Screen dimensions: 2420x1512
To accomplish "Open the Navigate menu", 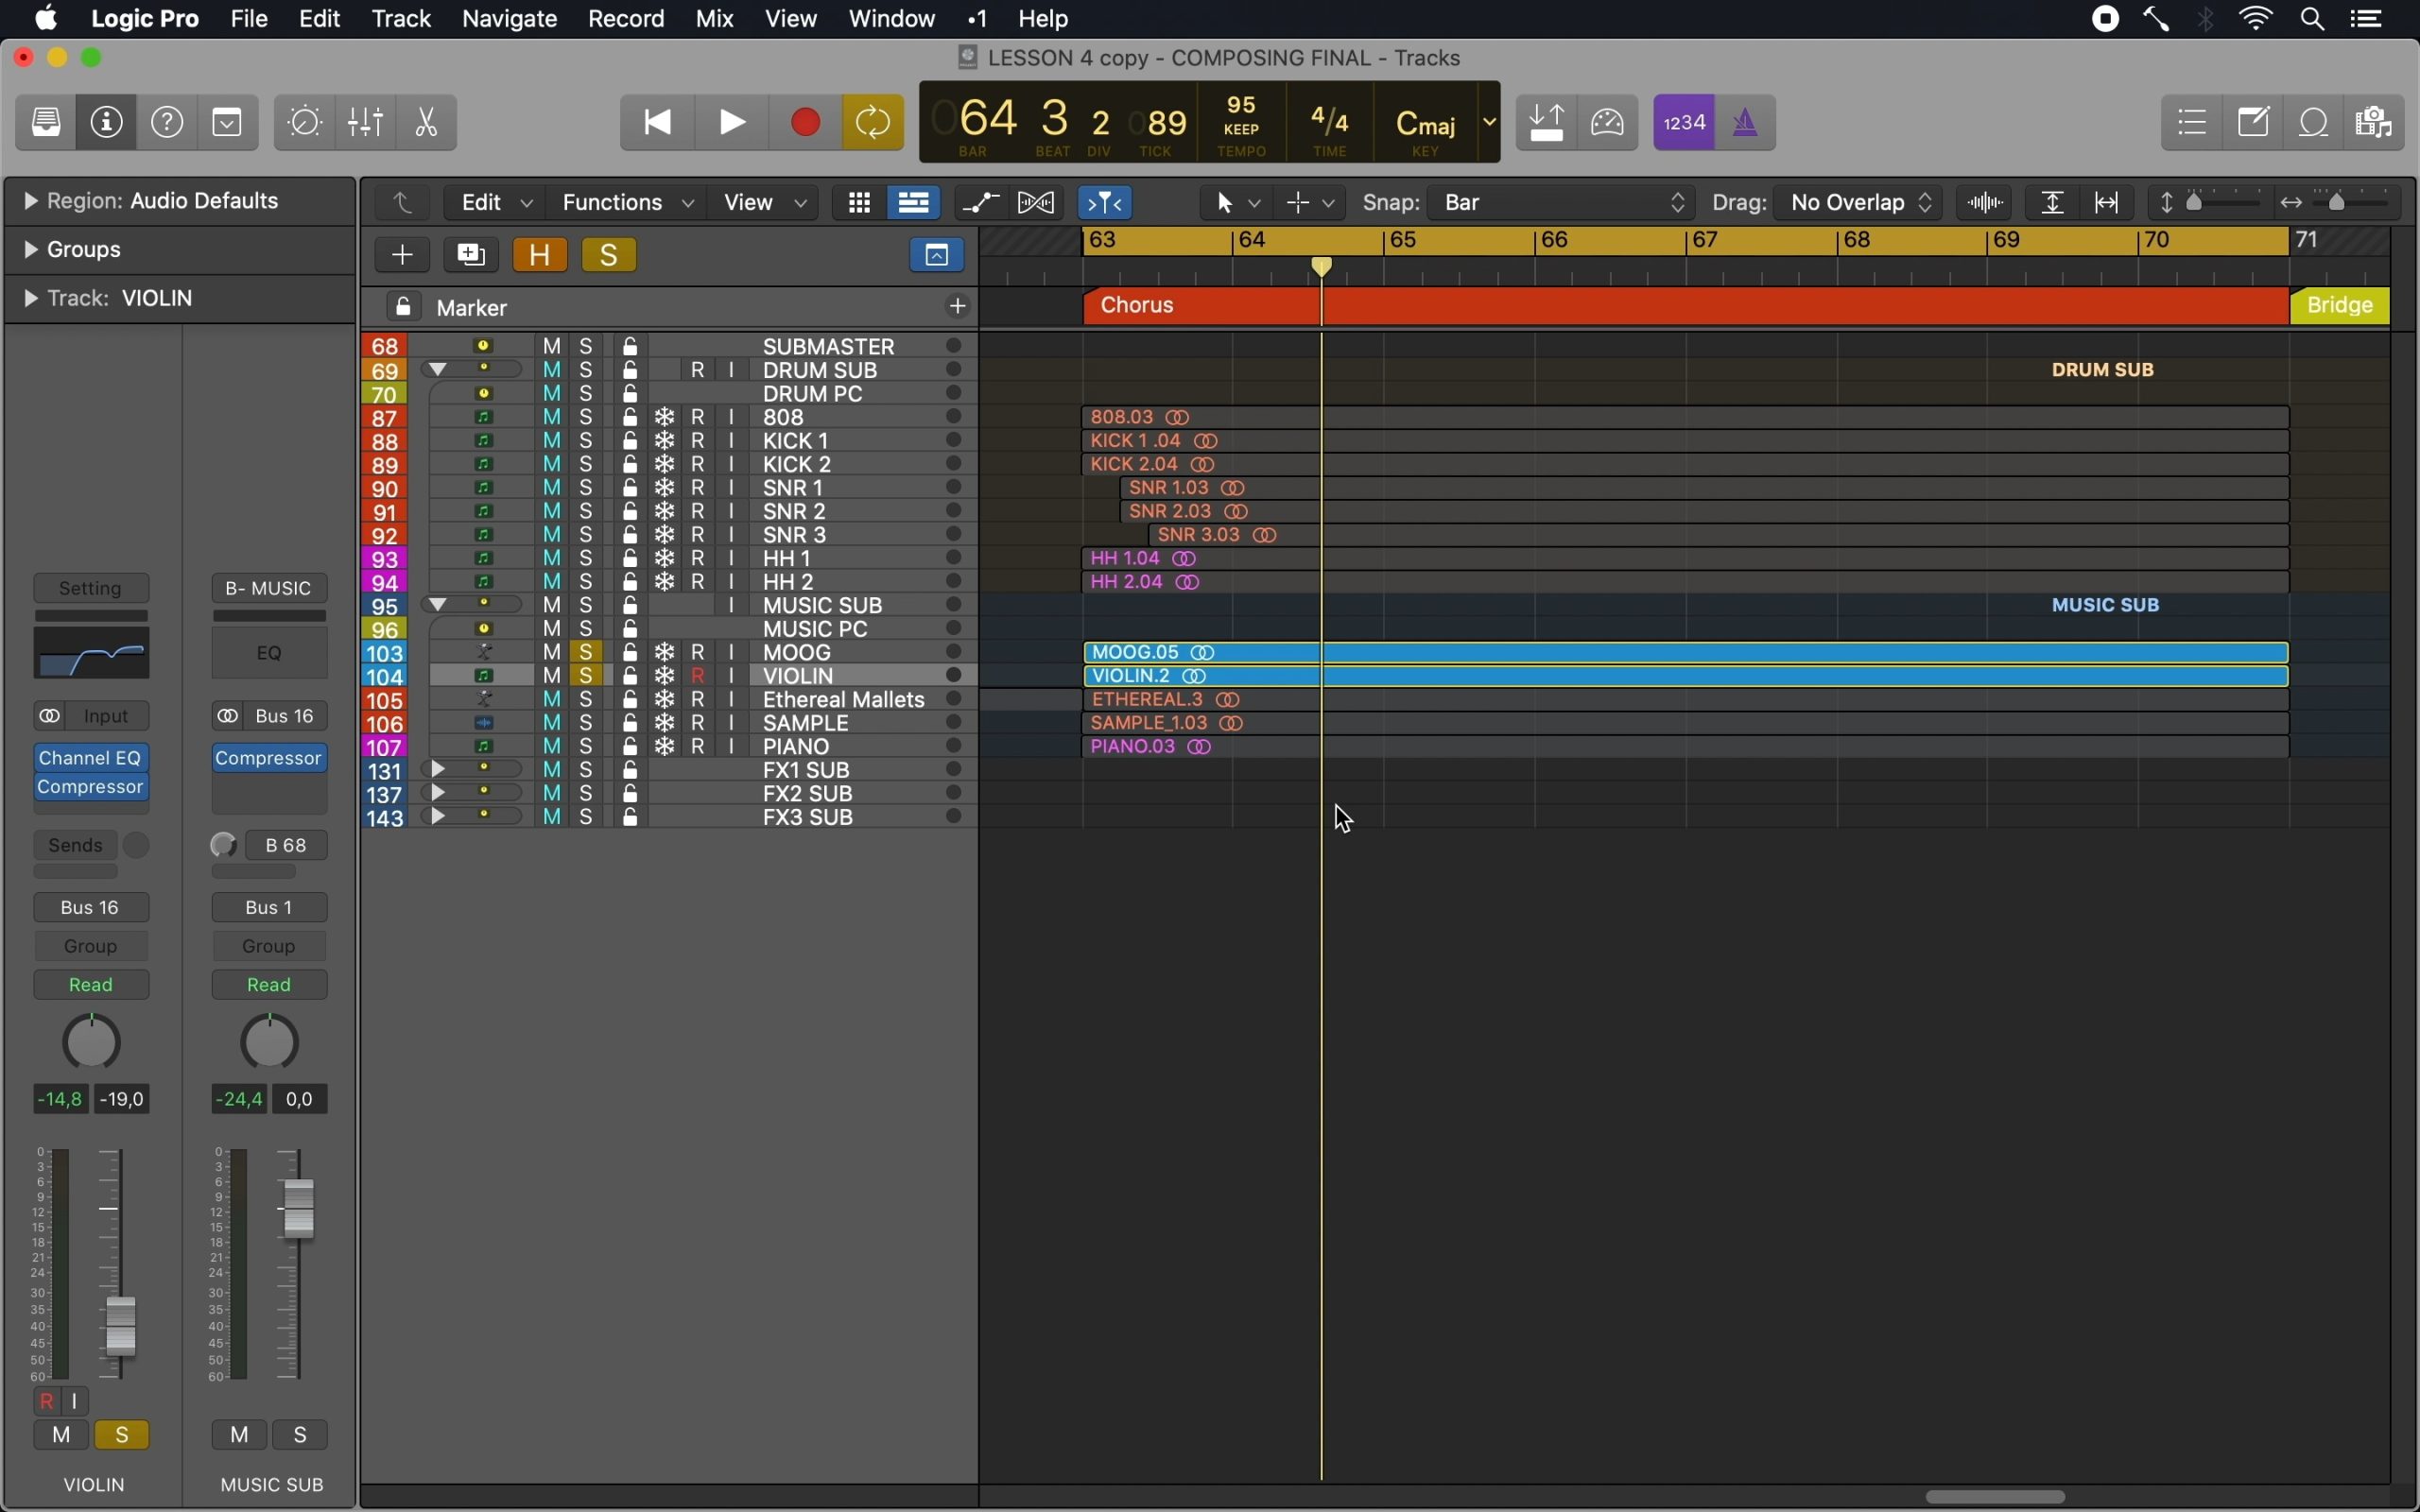I will [509, 19].
